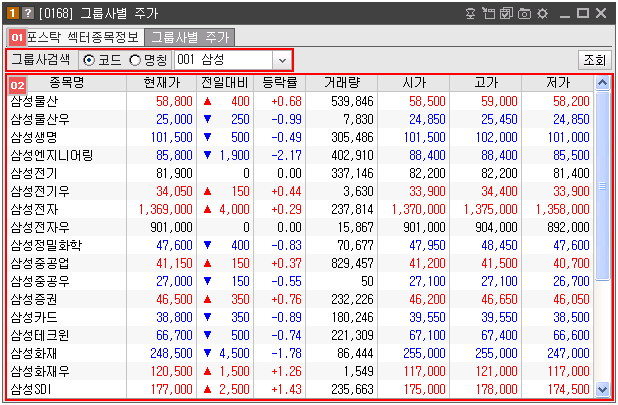
Task: Select the 삼성전기우 row
Action: tap(301, 191)
